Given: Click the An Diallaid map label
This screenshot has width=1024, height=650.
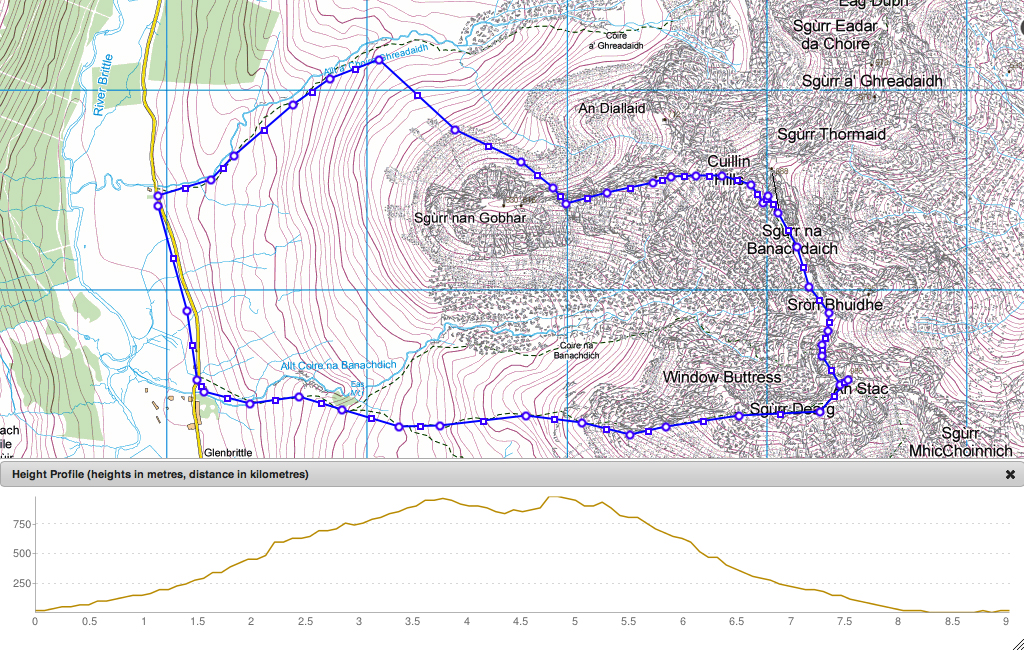Looking at the screenshot, I should tap(612, 108).
